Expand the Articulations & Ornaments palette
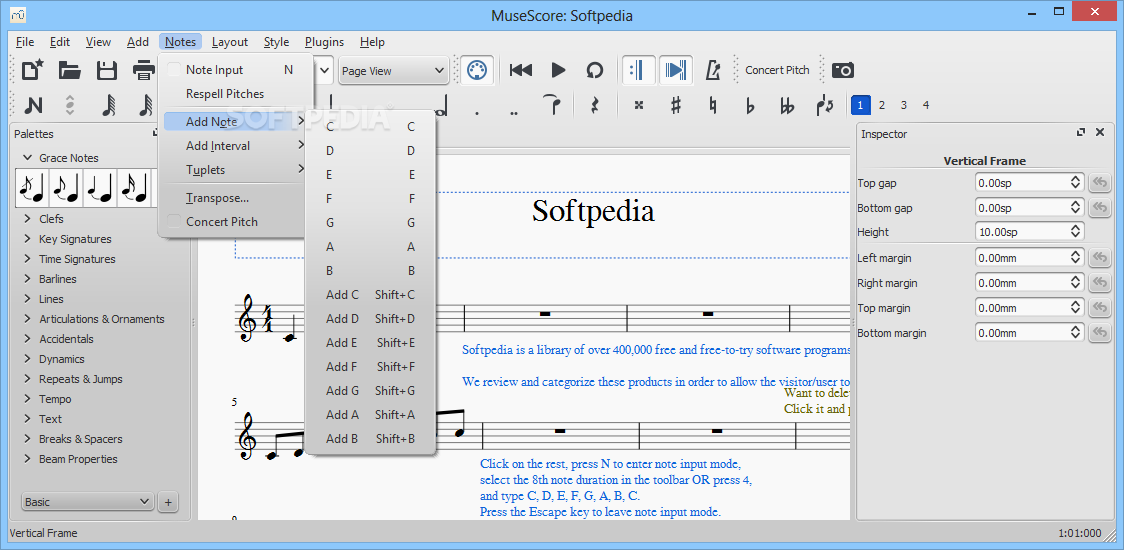Screen dimensions: 1124x550 [x=27, y=319]
